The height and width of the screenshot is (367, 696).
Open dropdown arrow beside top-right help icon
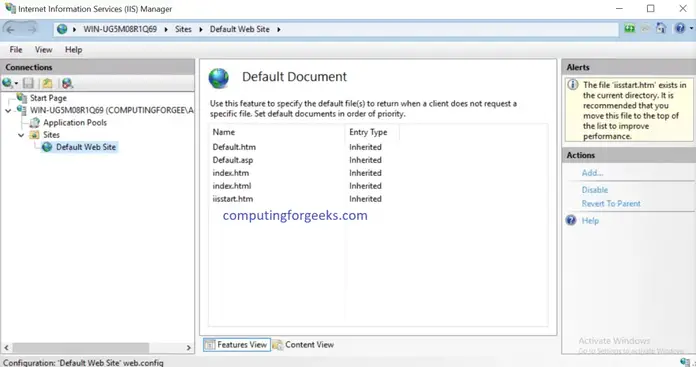tap(691, 29)
